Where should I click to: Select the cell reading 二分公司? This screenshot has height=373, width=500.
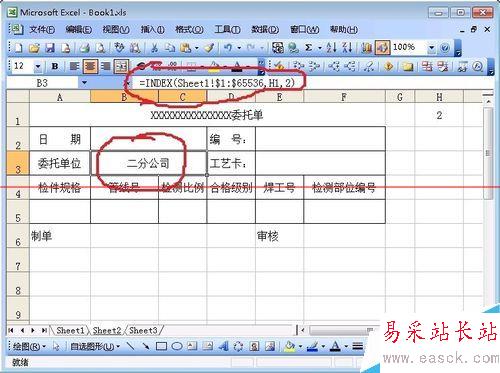148,163
